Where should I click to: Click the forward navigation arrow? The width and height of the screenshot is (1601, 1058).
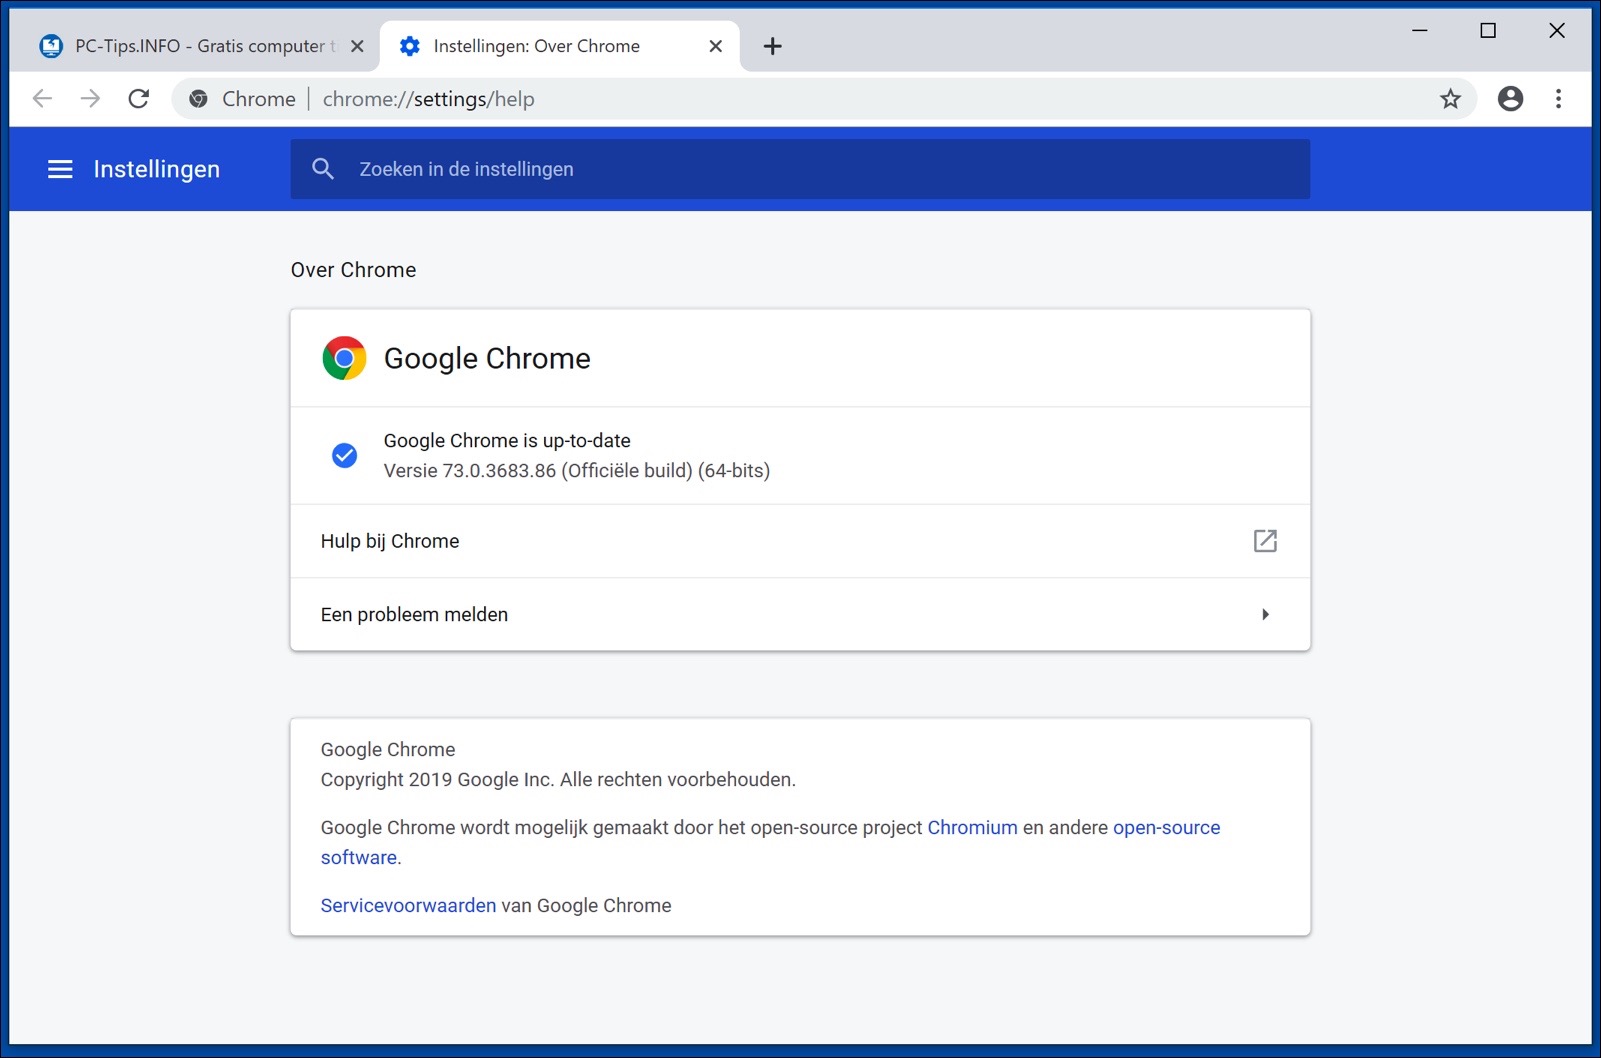pos(90,98)
